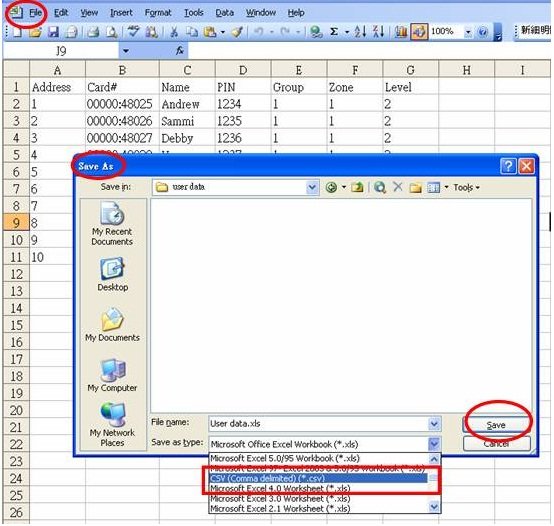Click the Name Box showing J9

tap(61, 51)
